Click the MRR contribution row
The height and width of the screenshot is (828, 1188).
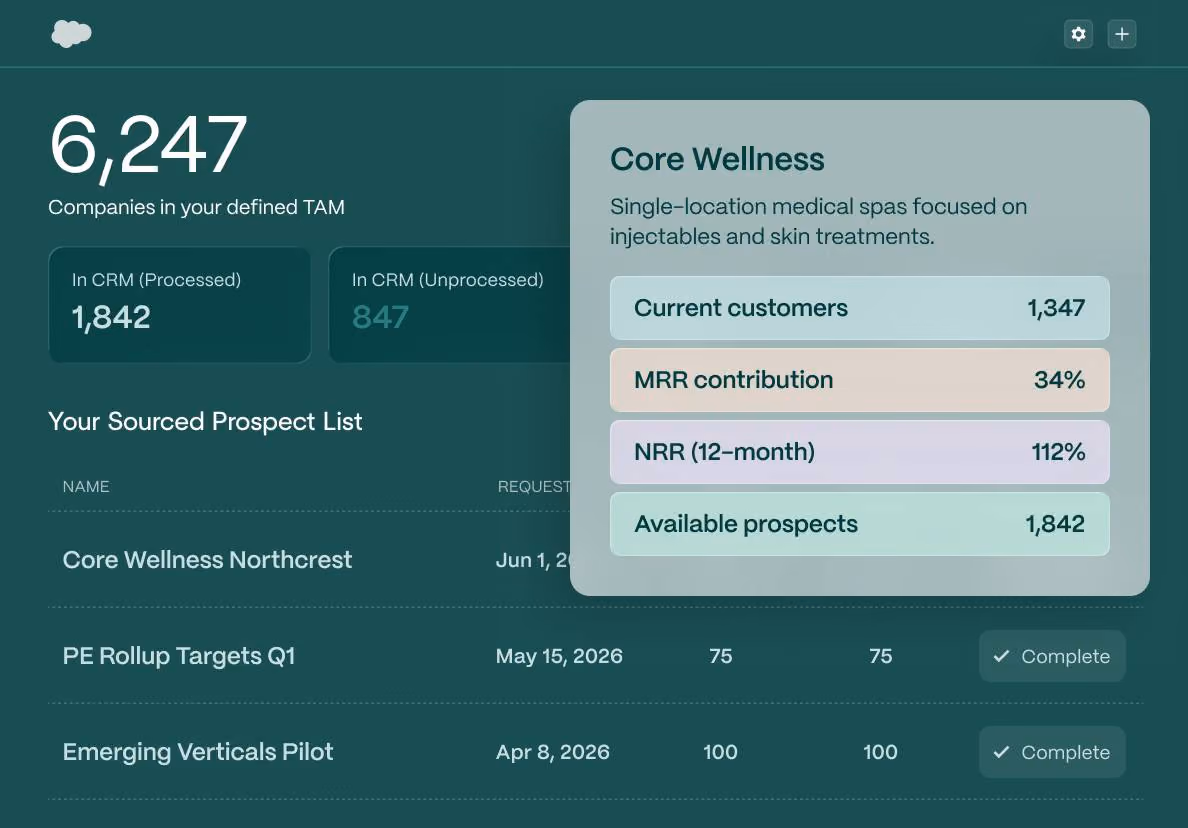[x=859, y=380]
